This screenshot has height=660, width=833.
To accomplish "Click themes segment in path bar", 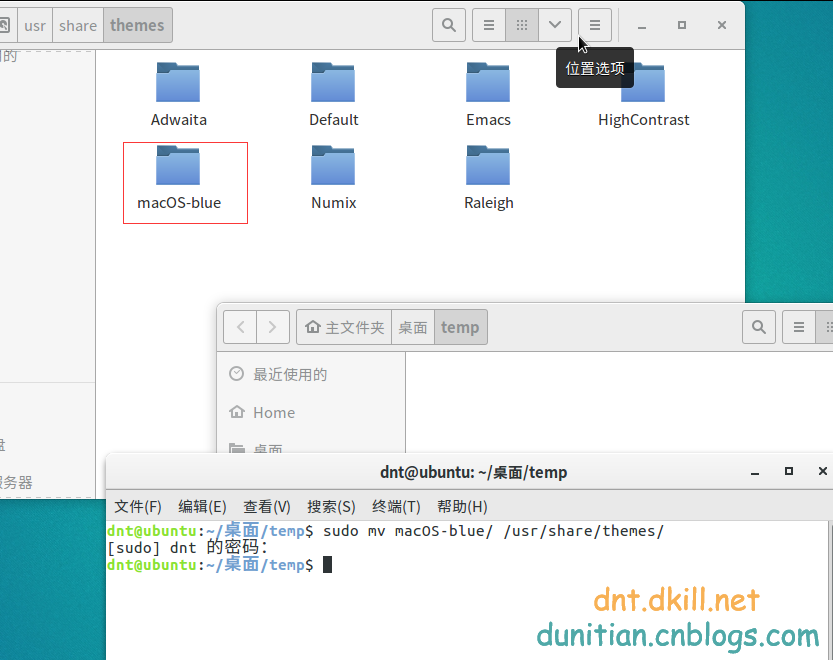I will tap(137, 26).
